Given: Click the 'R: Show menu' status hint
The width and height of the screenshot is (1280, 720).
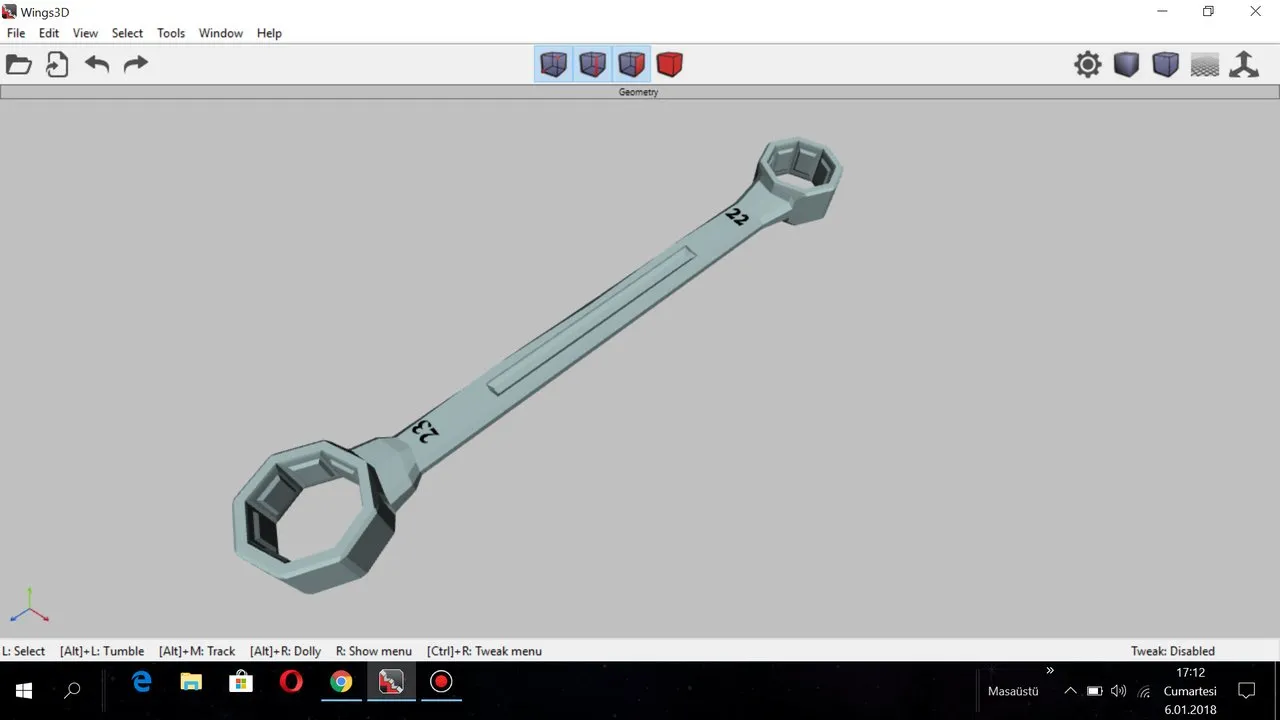Looking at the screenshot, I should click(x=374, y=651).
